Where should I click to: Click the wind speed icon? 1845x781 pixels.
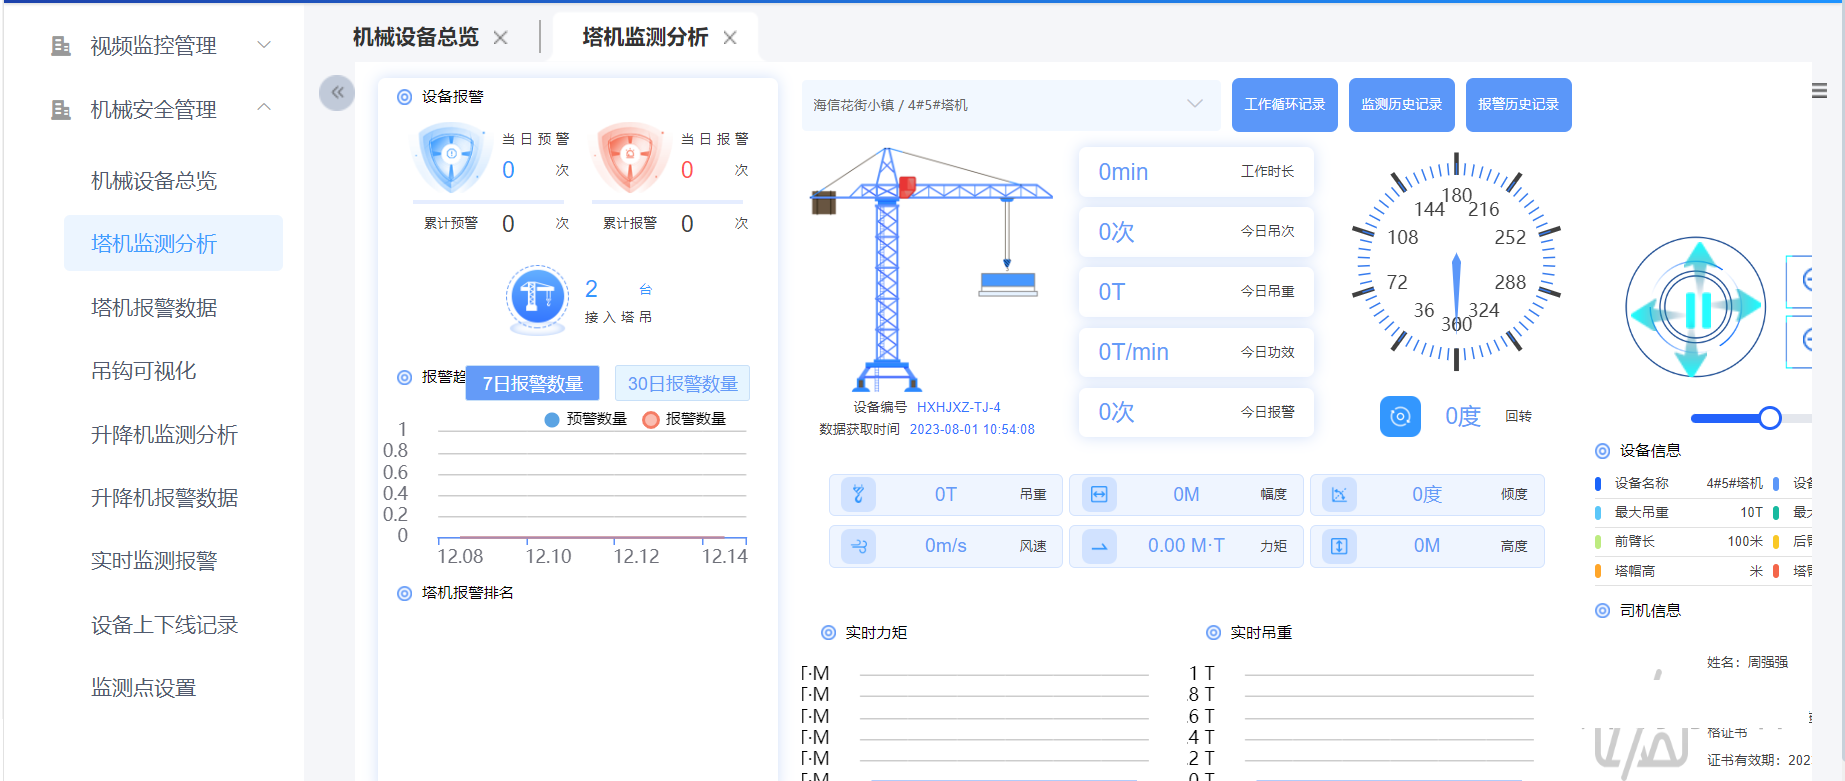tap(858, 546)
